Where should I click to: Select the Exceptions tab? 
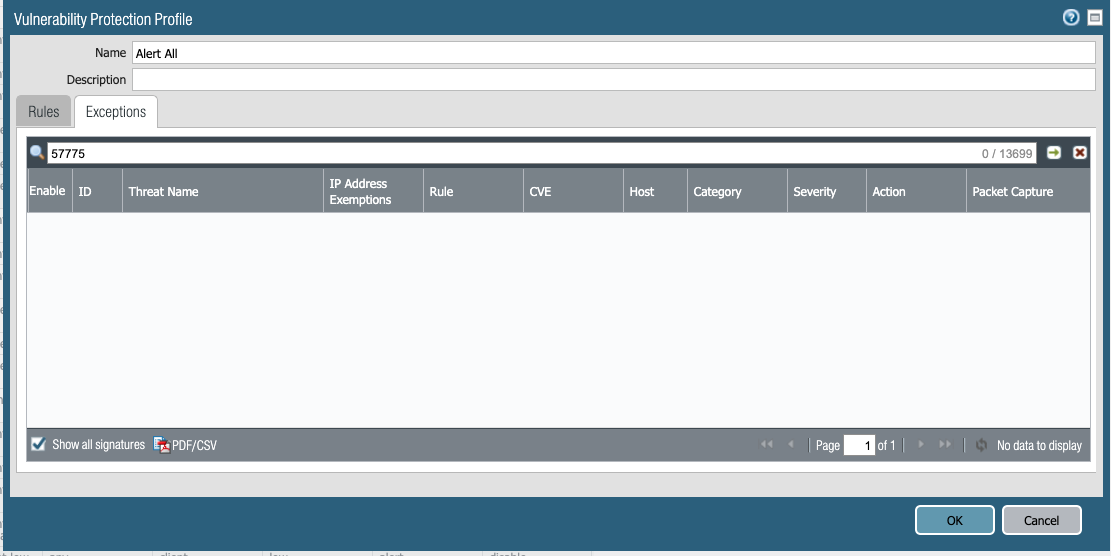(115, 112)
